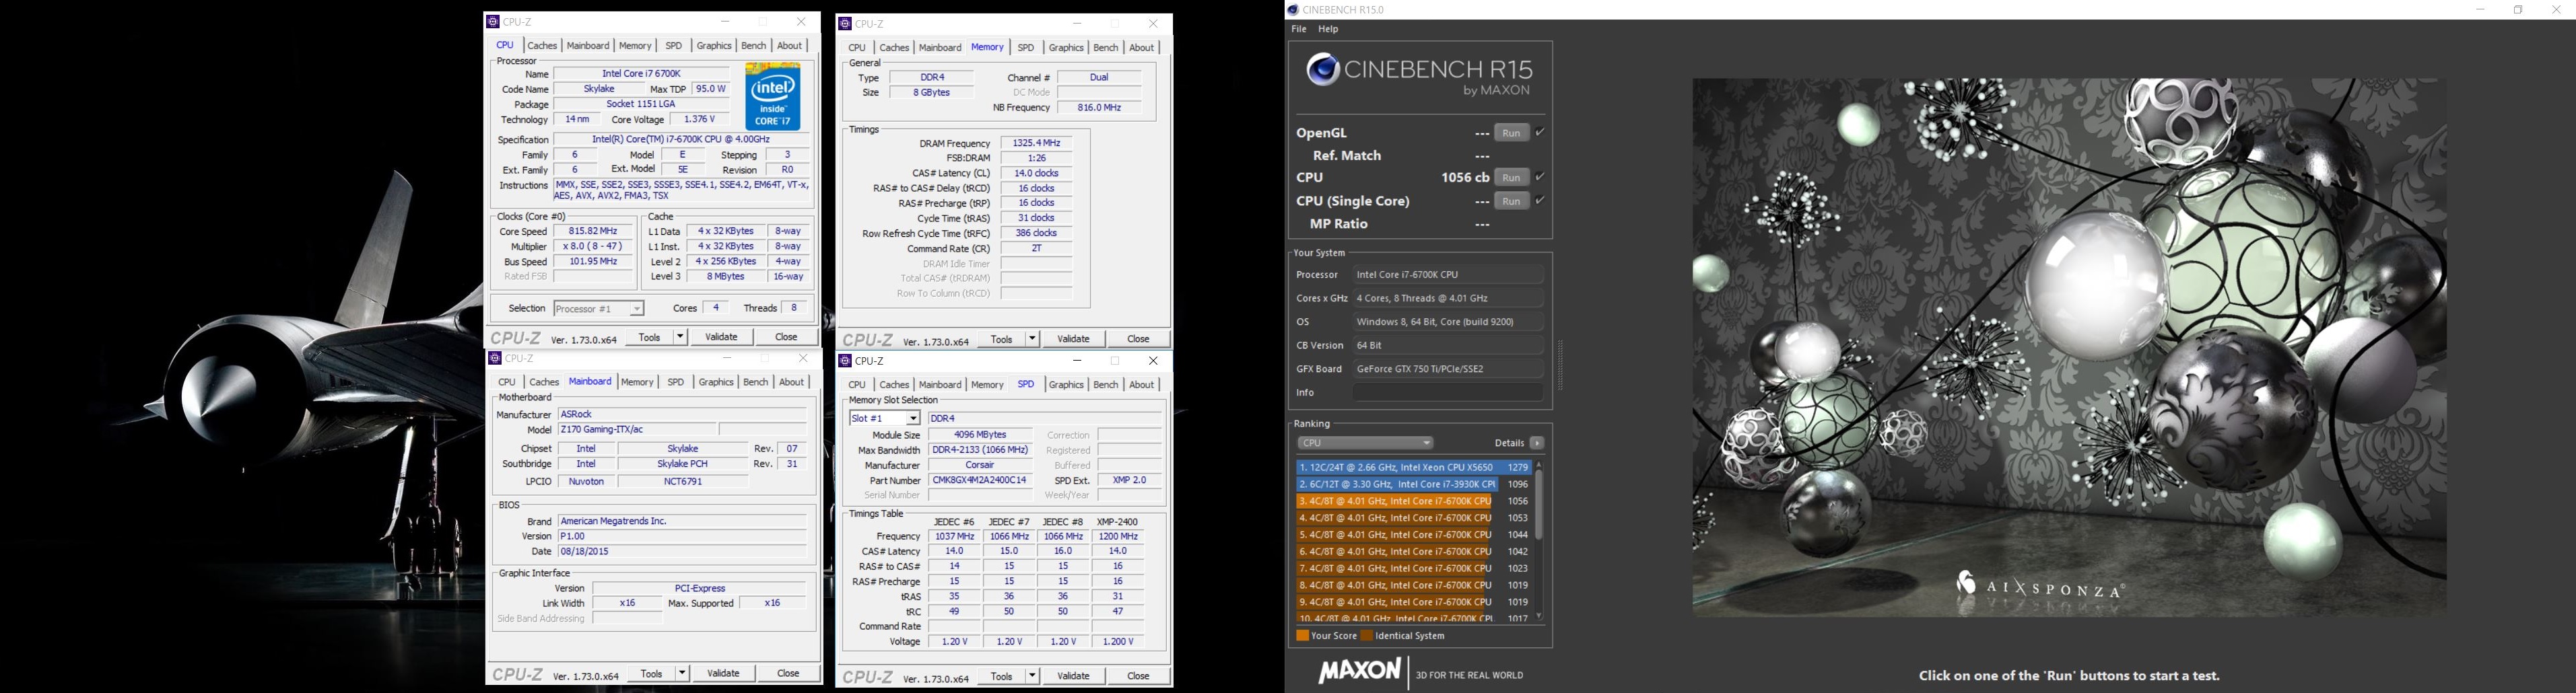2576x693 pixels.
Task: Click the MAXON logo at the bottom
Action: (1359, 672)
